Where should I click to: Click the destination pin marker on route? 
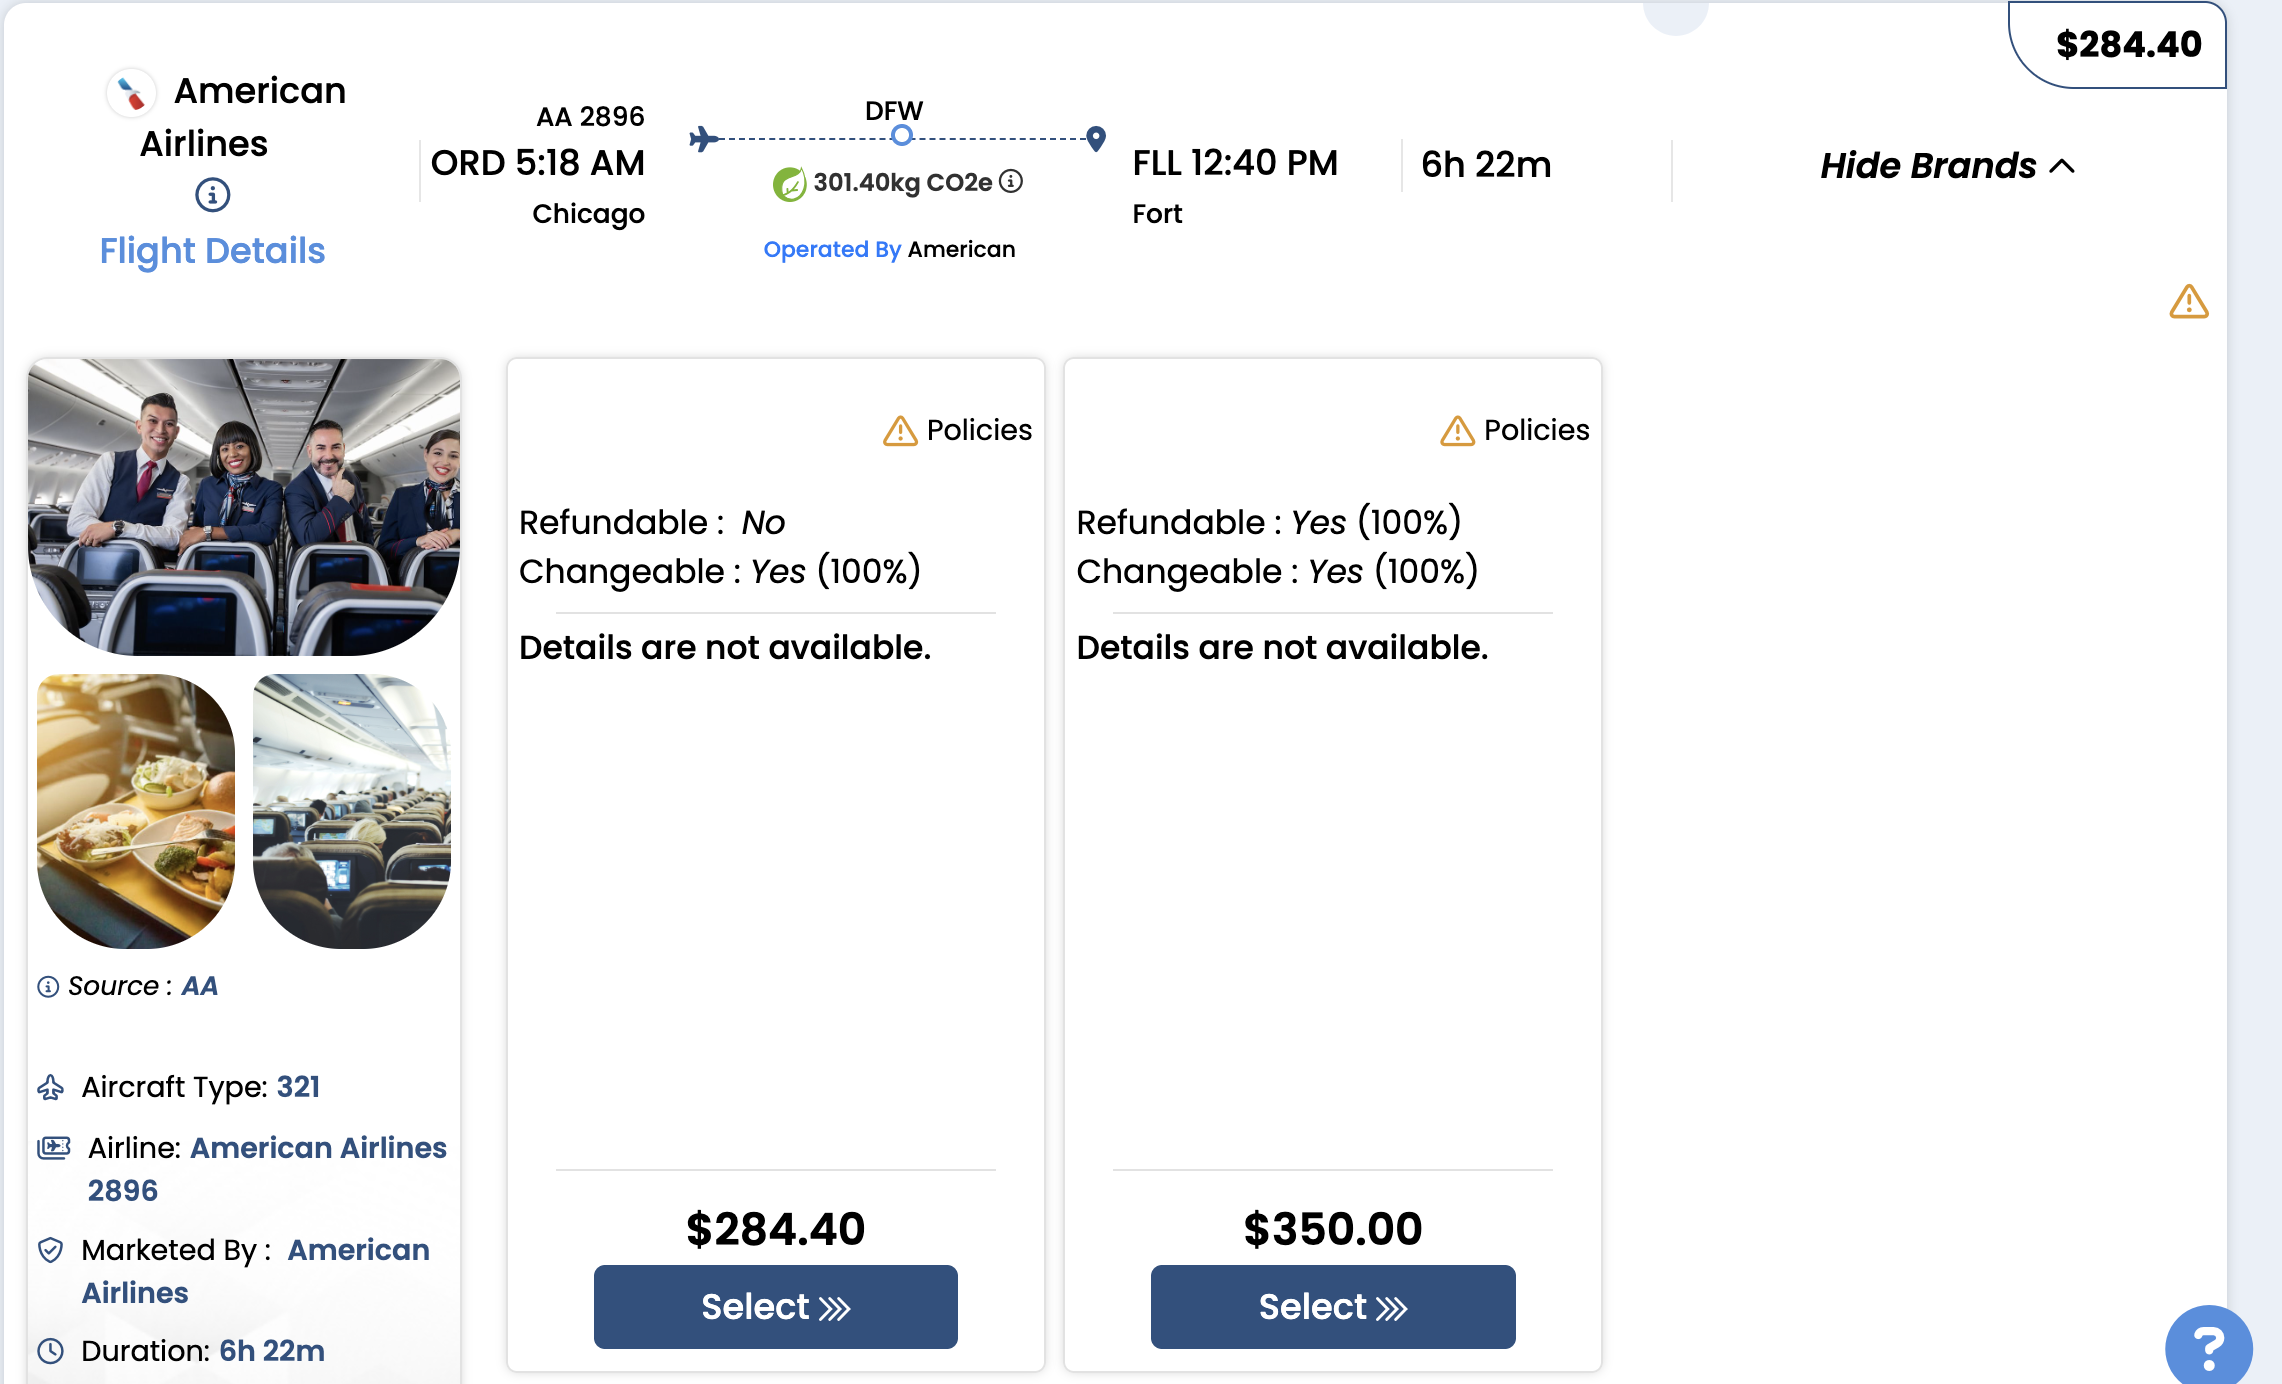click(x=1096, y=138)
